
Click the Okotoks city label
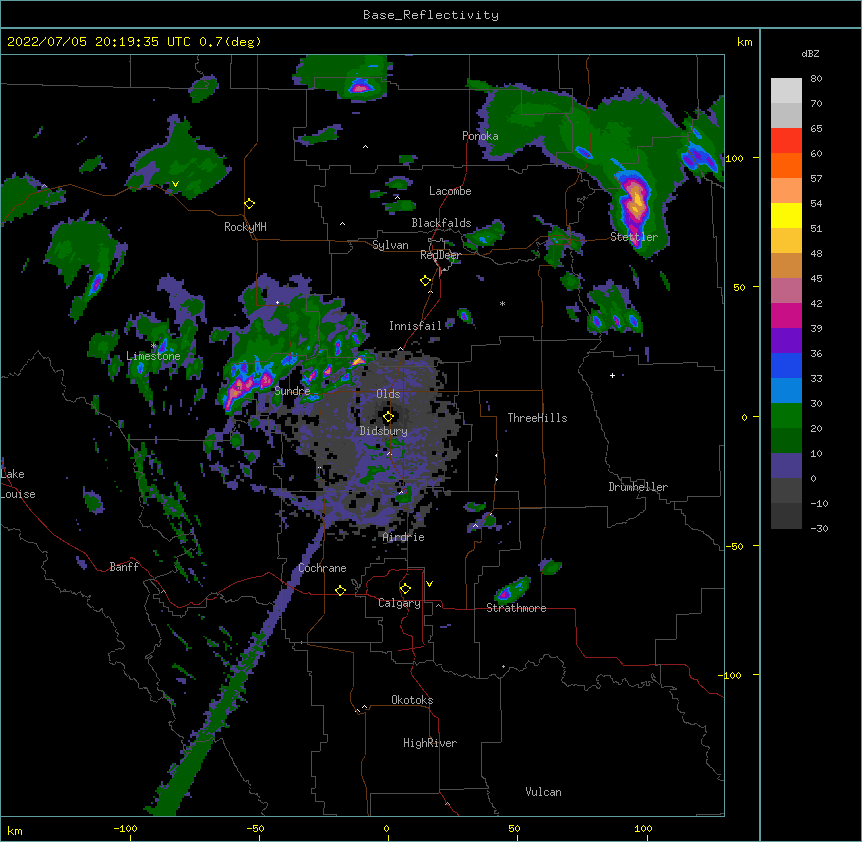tap(412, 700)
